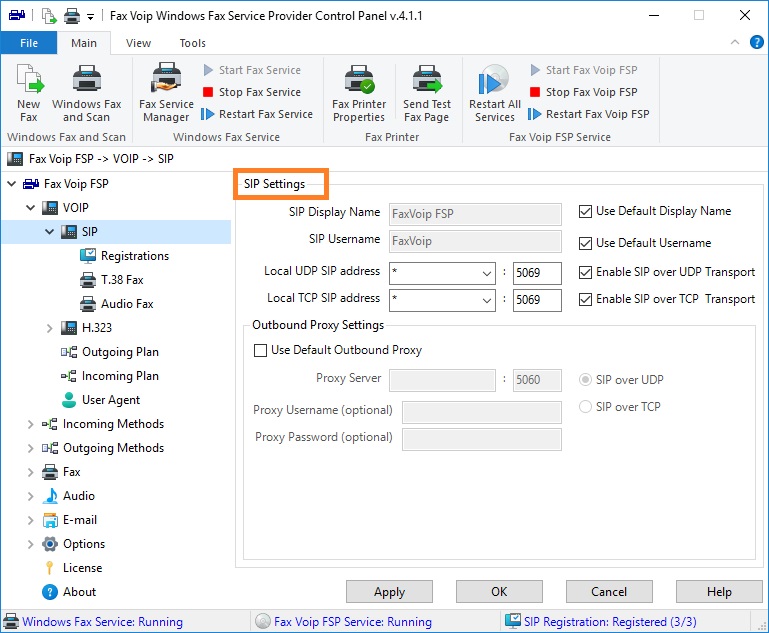Click the SIP Display Name field
The image size is (769, 633).
click(x=475, y=214)
